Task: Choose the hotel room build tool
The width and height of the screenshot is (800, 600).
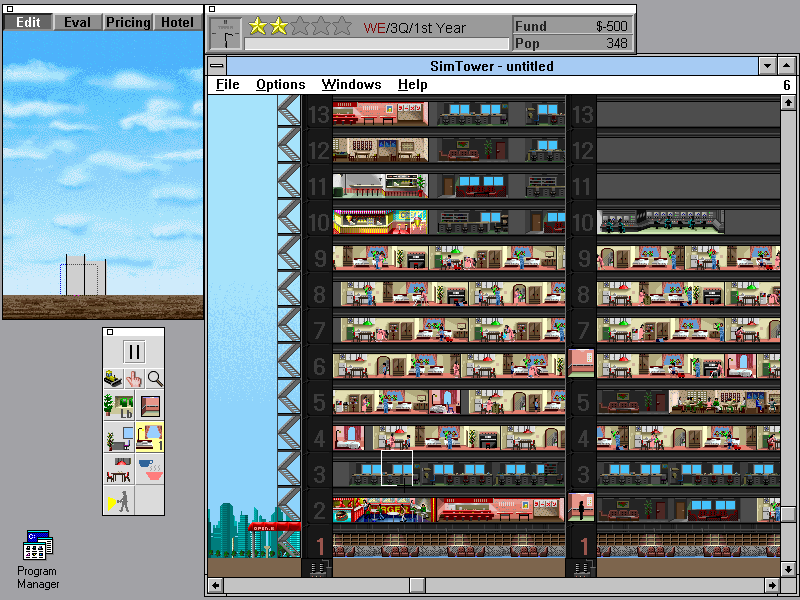Action: (150, 437)
